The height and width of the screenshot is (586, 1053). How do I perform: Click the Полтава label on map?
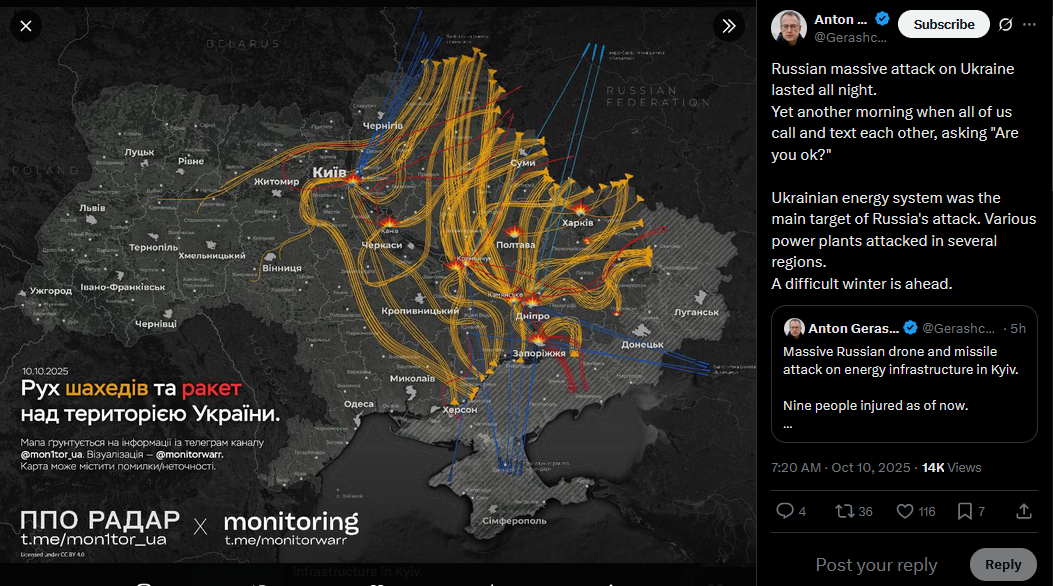516,245
